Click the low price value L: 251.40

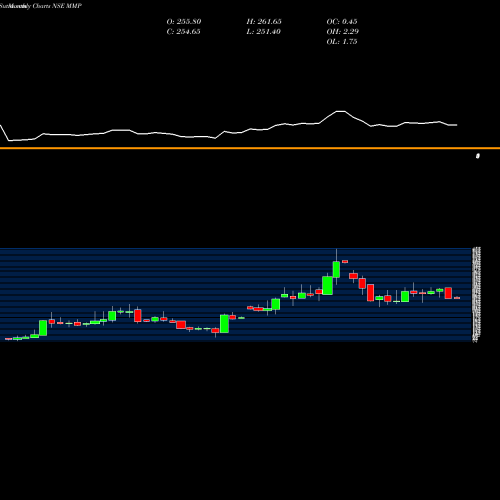coord(263,32)
